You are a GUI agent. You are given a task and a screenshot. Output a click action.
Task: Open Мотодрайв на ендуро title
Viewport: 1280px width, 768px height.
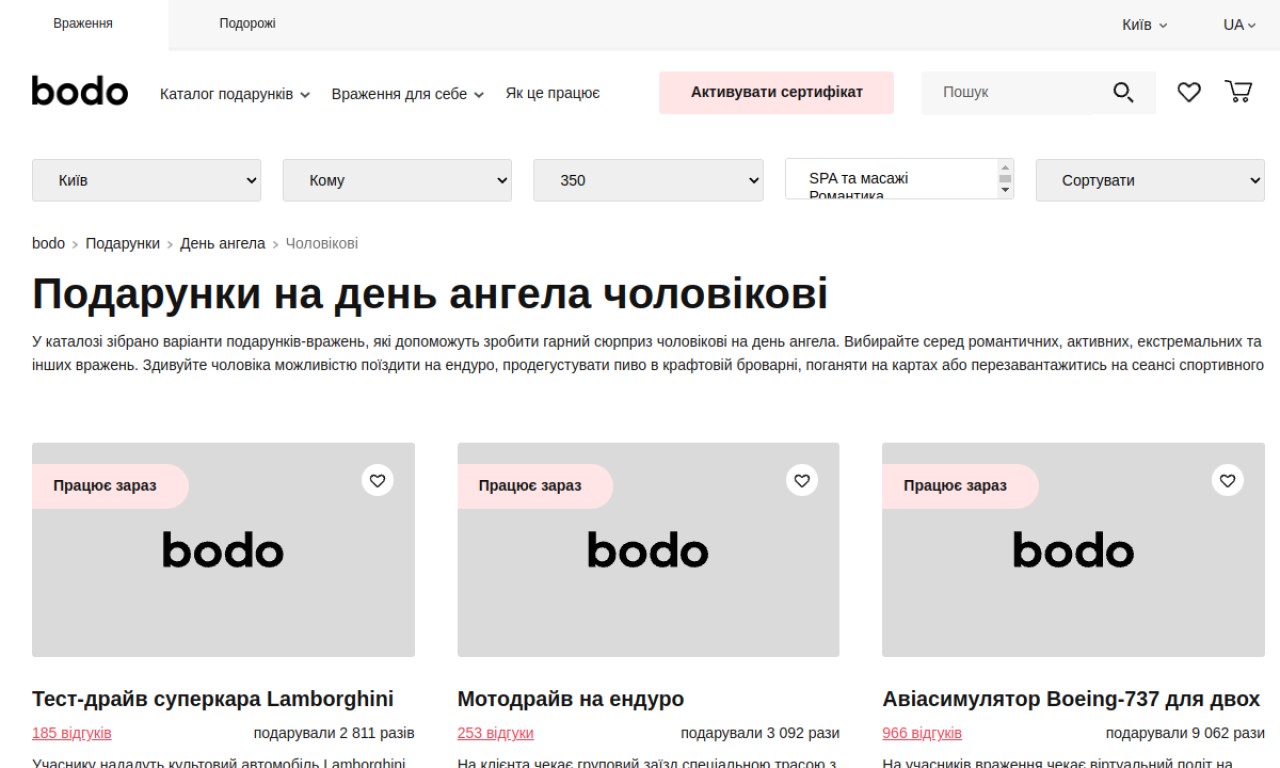click(571, 698)
